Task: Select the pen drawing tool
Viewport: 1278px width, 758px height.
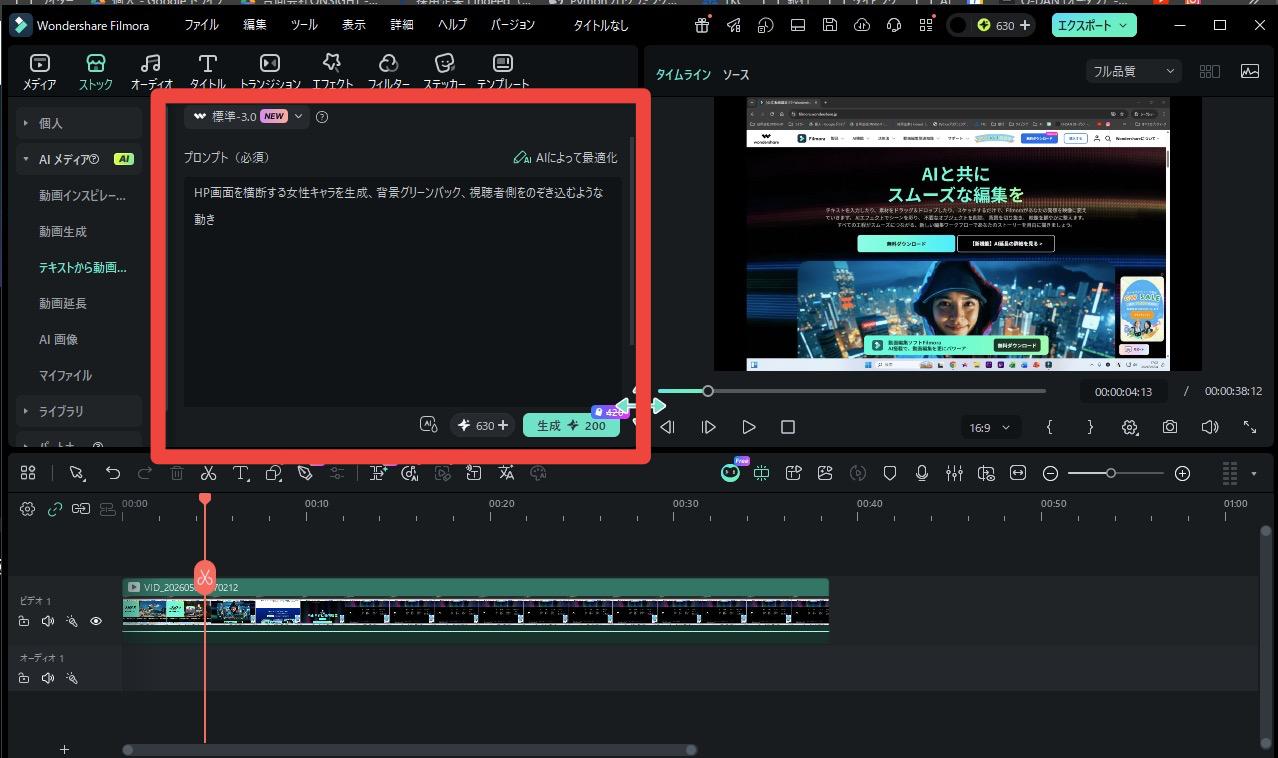Action: 305,473
